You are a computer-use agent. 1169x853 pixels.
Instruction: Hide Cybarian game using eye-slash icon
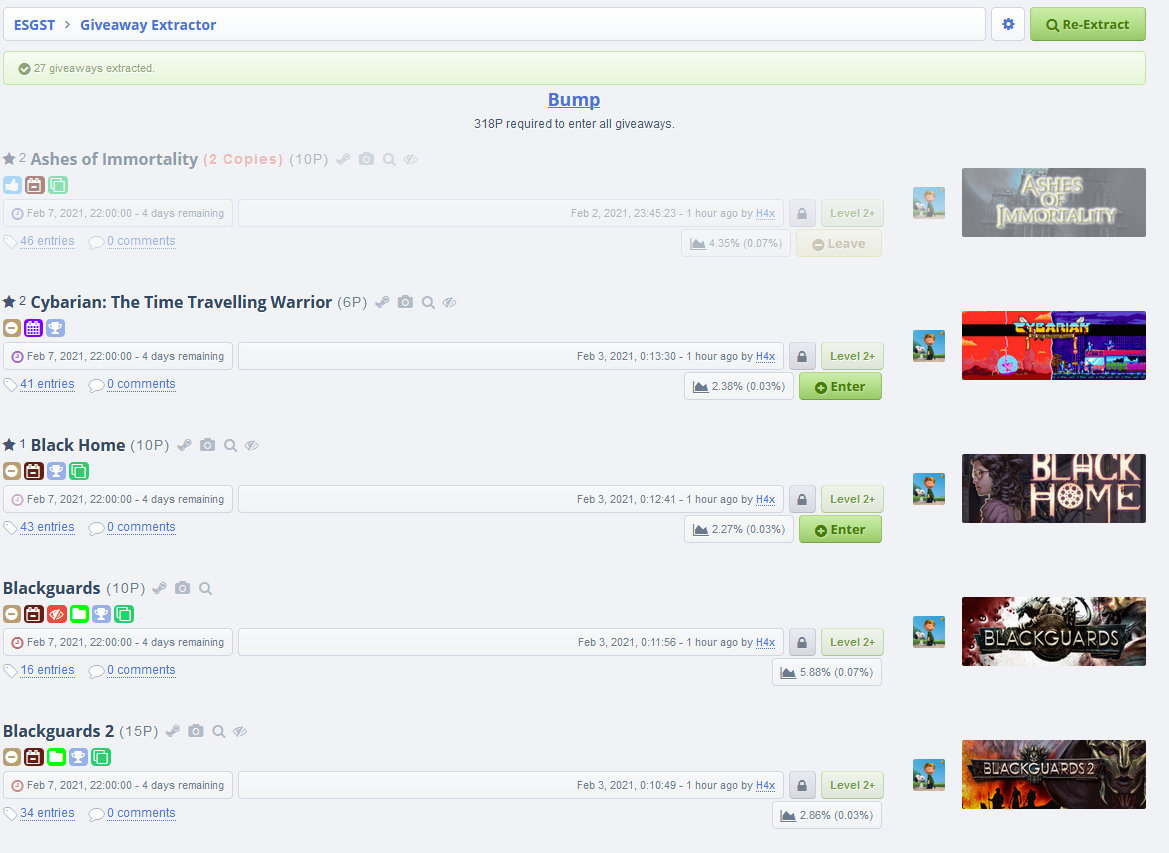(450, 302)
